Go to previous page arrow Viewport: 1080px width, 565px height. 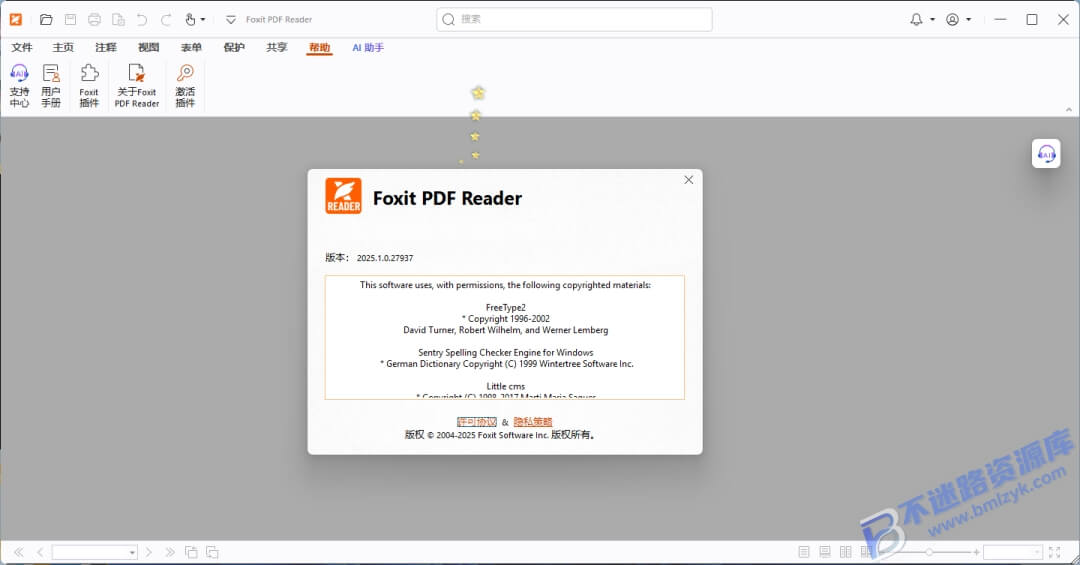[x=40, y=552]
